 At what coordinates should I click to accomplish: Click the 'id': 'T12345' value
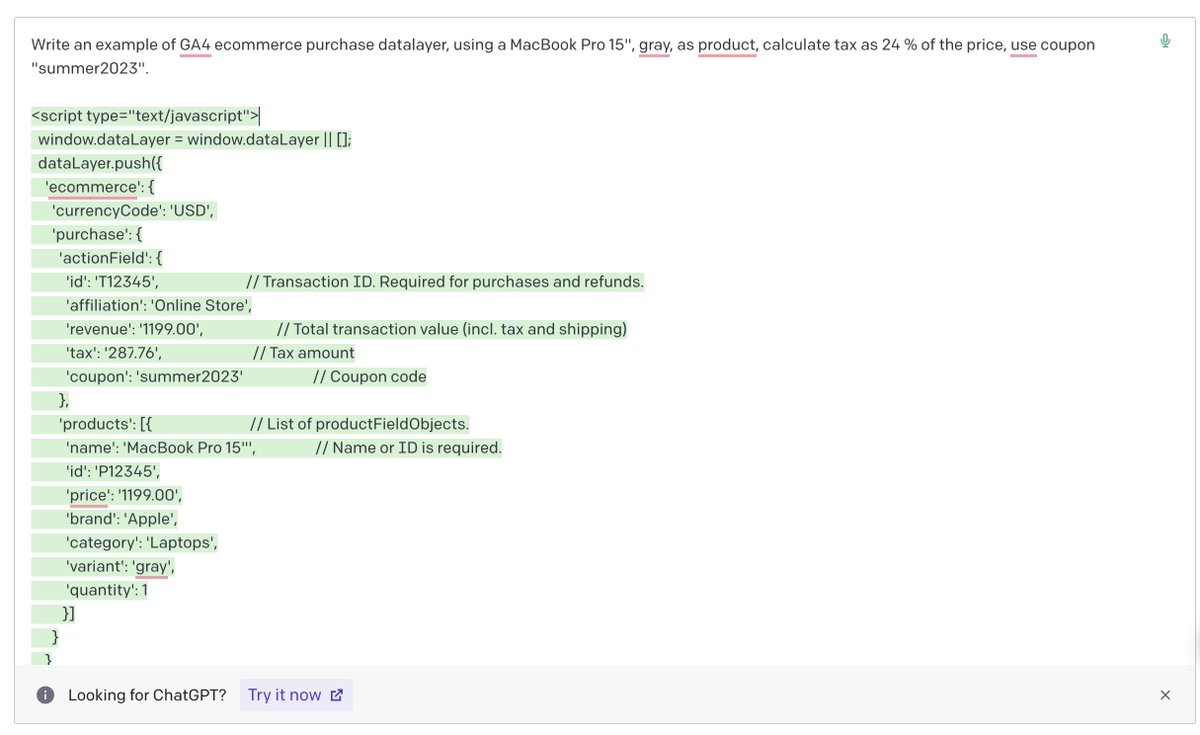click(112, 282)
